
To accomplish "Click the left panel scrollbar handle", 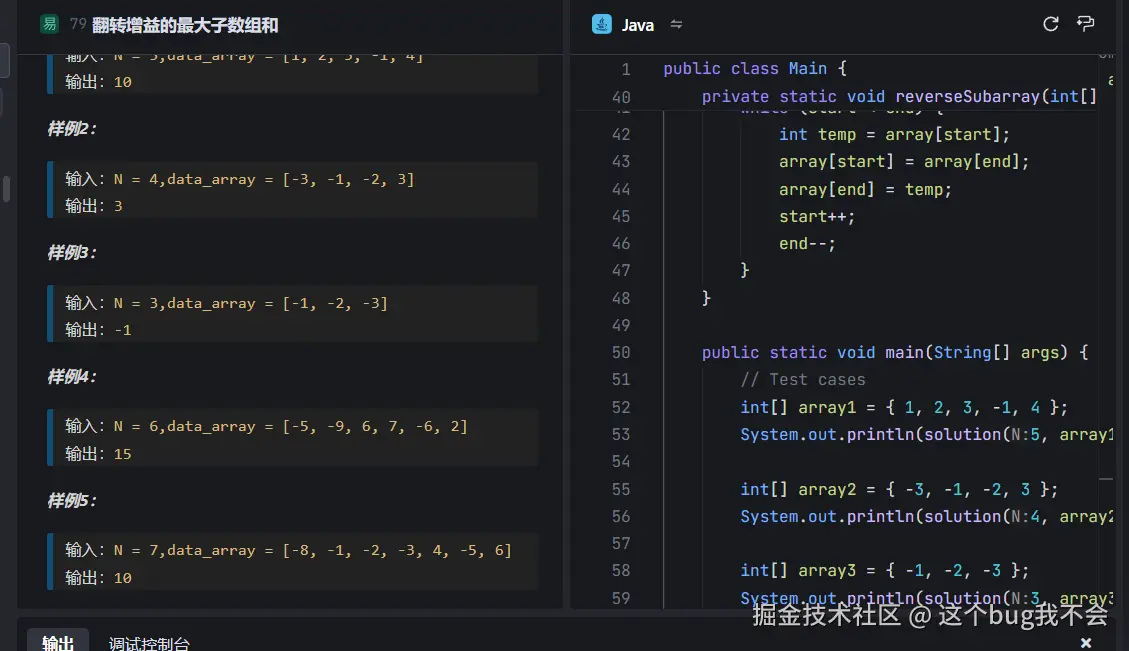I will pyautogui.click(x=6, y=189).
